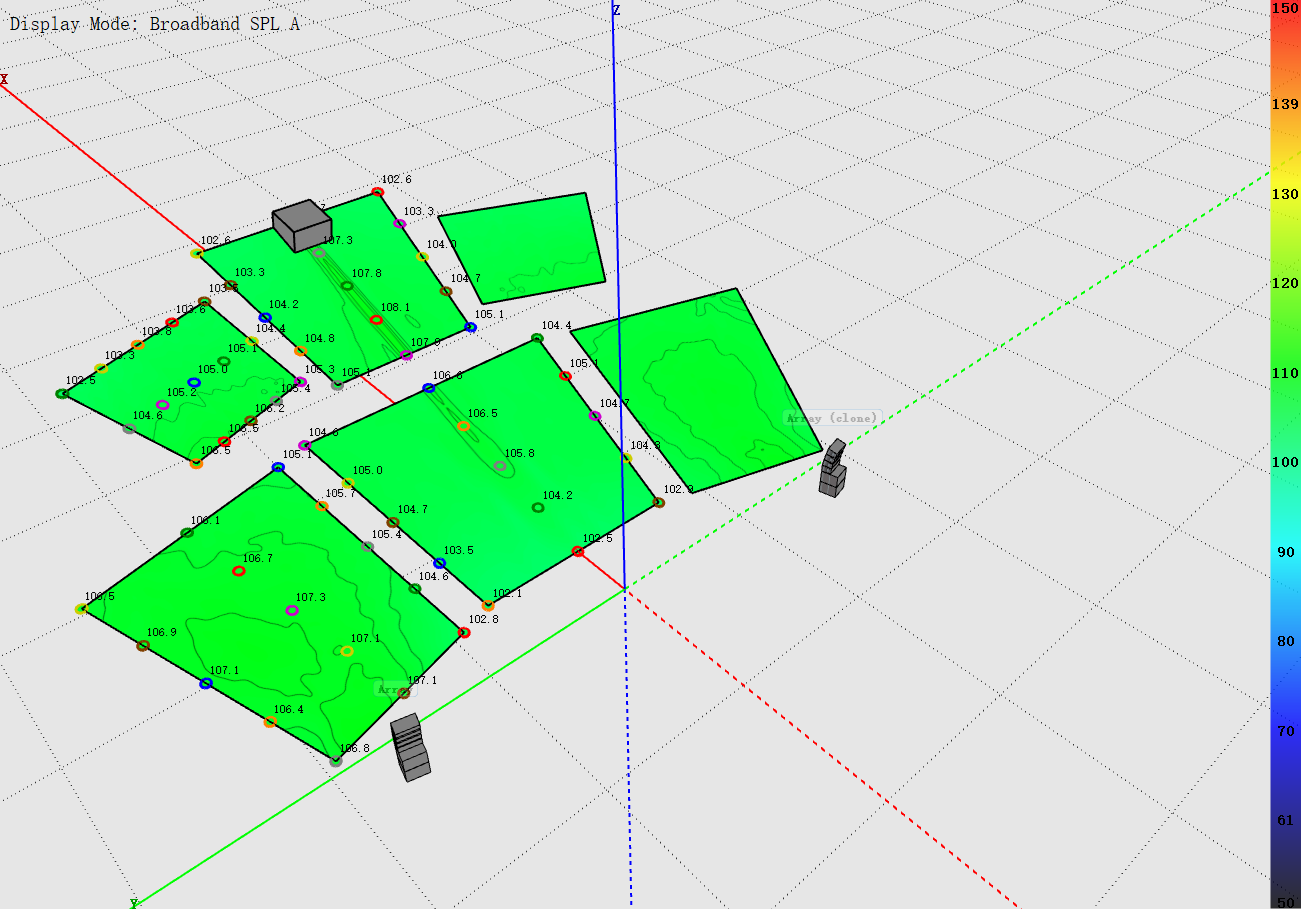This screenshot has width=1301, height=909.
Task: Click the magenta ring marker labeled 107.3 in front surface
Action: click(292, 610)
